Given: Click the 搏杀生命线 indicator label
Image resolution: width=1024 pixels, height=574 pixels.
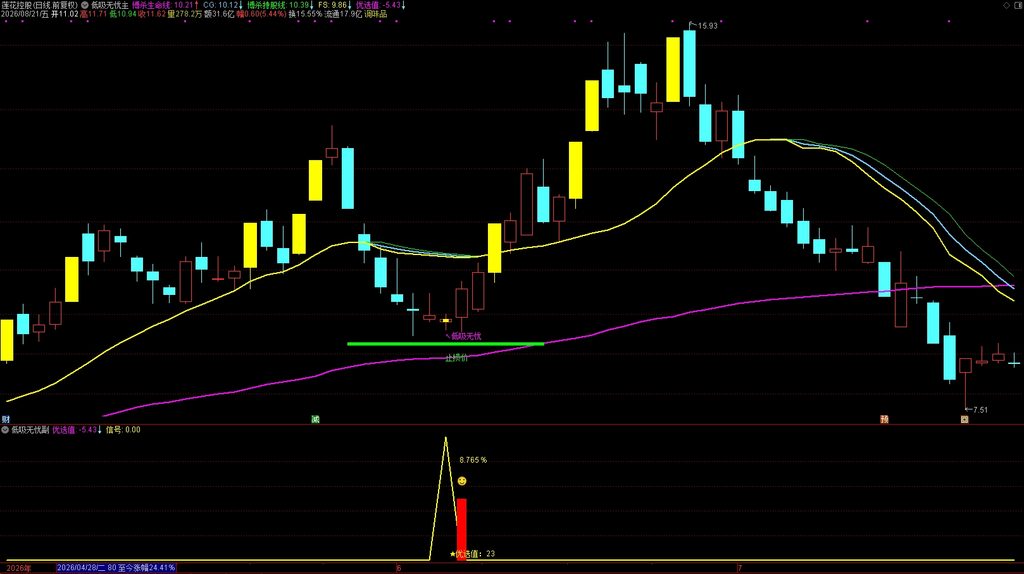Looking at the screenshot, I should pyautogui.click(x=152, y=5).
